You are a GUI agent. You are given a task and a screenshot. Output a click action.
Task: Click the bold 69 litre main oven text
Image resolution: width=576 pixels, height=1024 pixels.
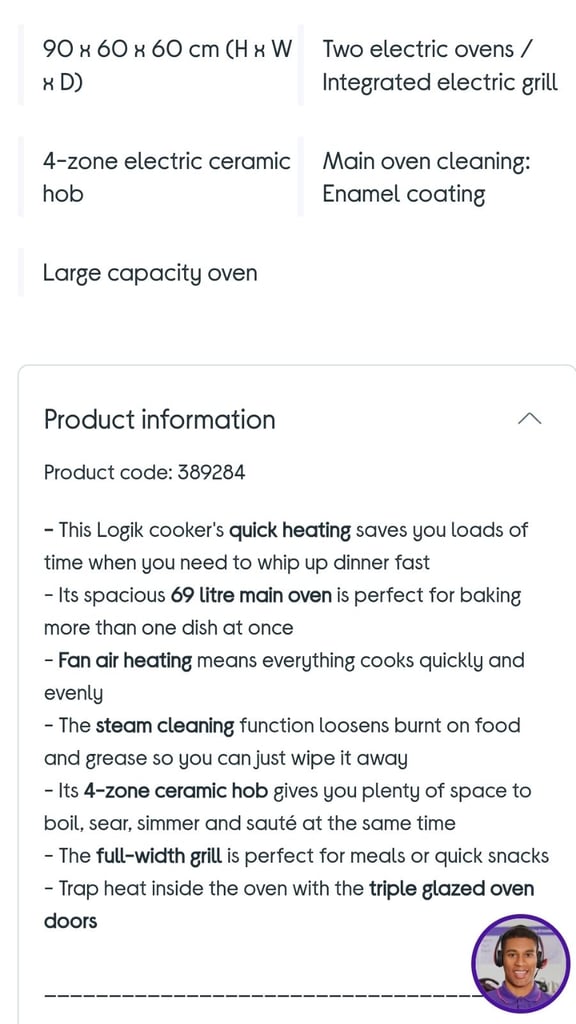tap(251, 596)
